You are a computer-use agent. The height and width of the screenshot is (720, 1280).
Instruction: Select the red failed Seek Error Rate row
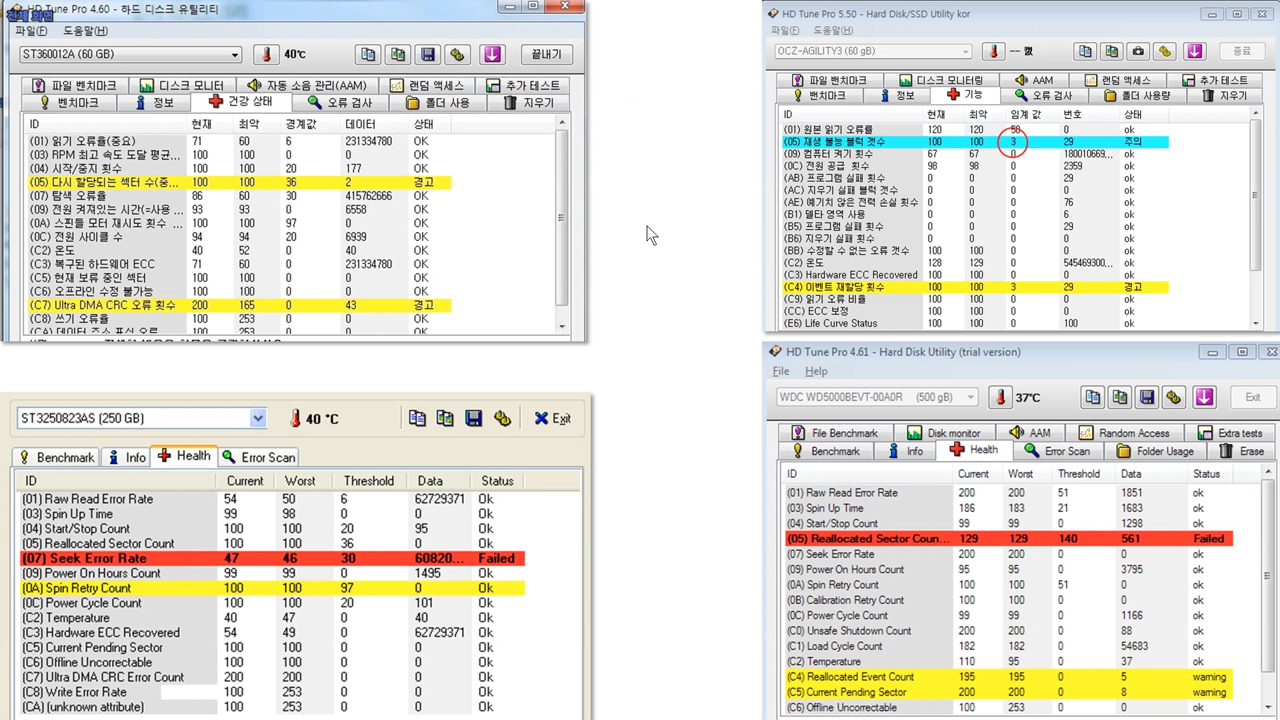(x=270, y=559)
